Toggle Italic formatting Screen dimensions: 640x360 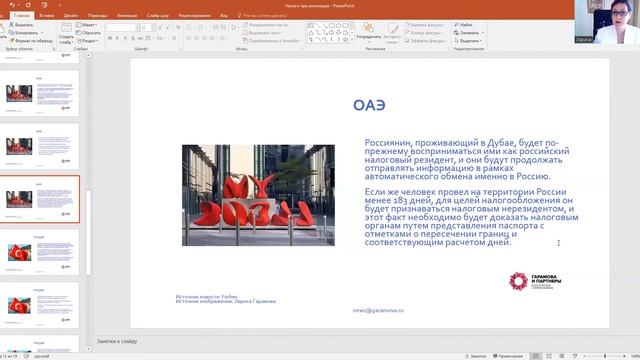pyautogui.click(x=118, y=38)
